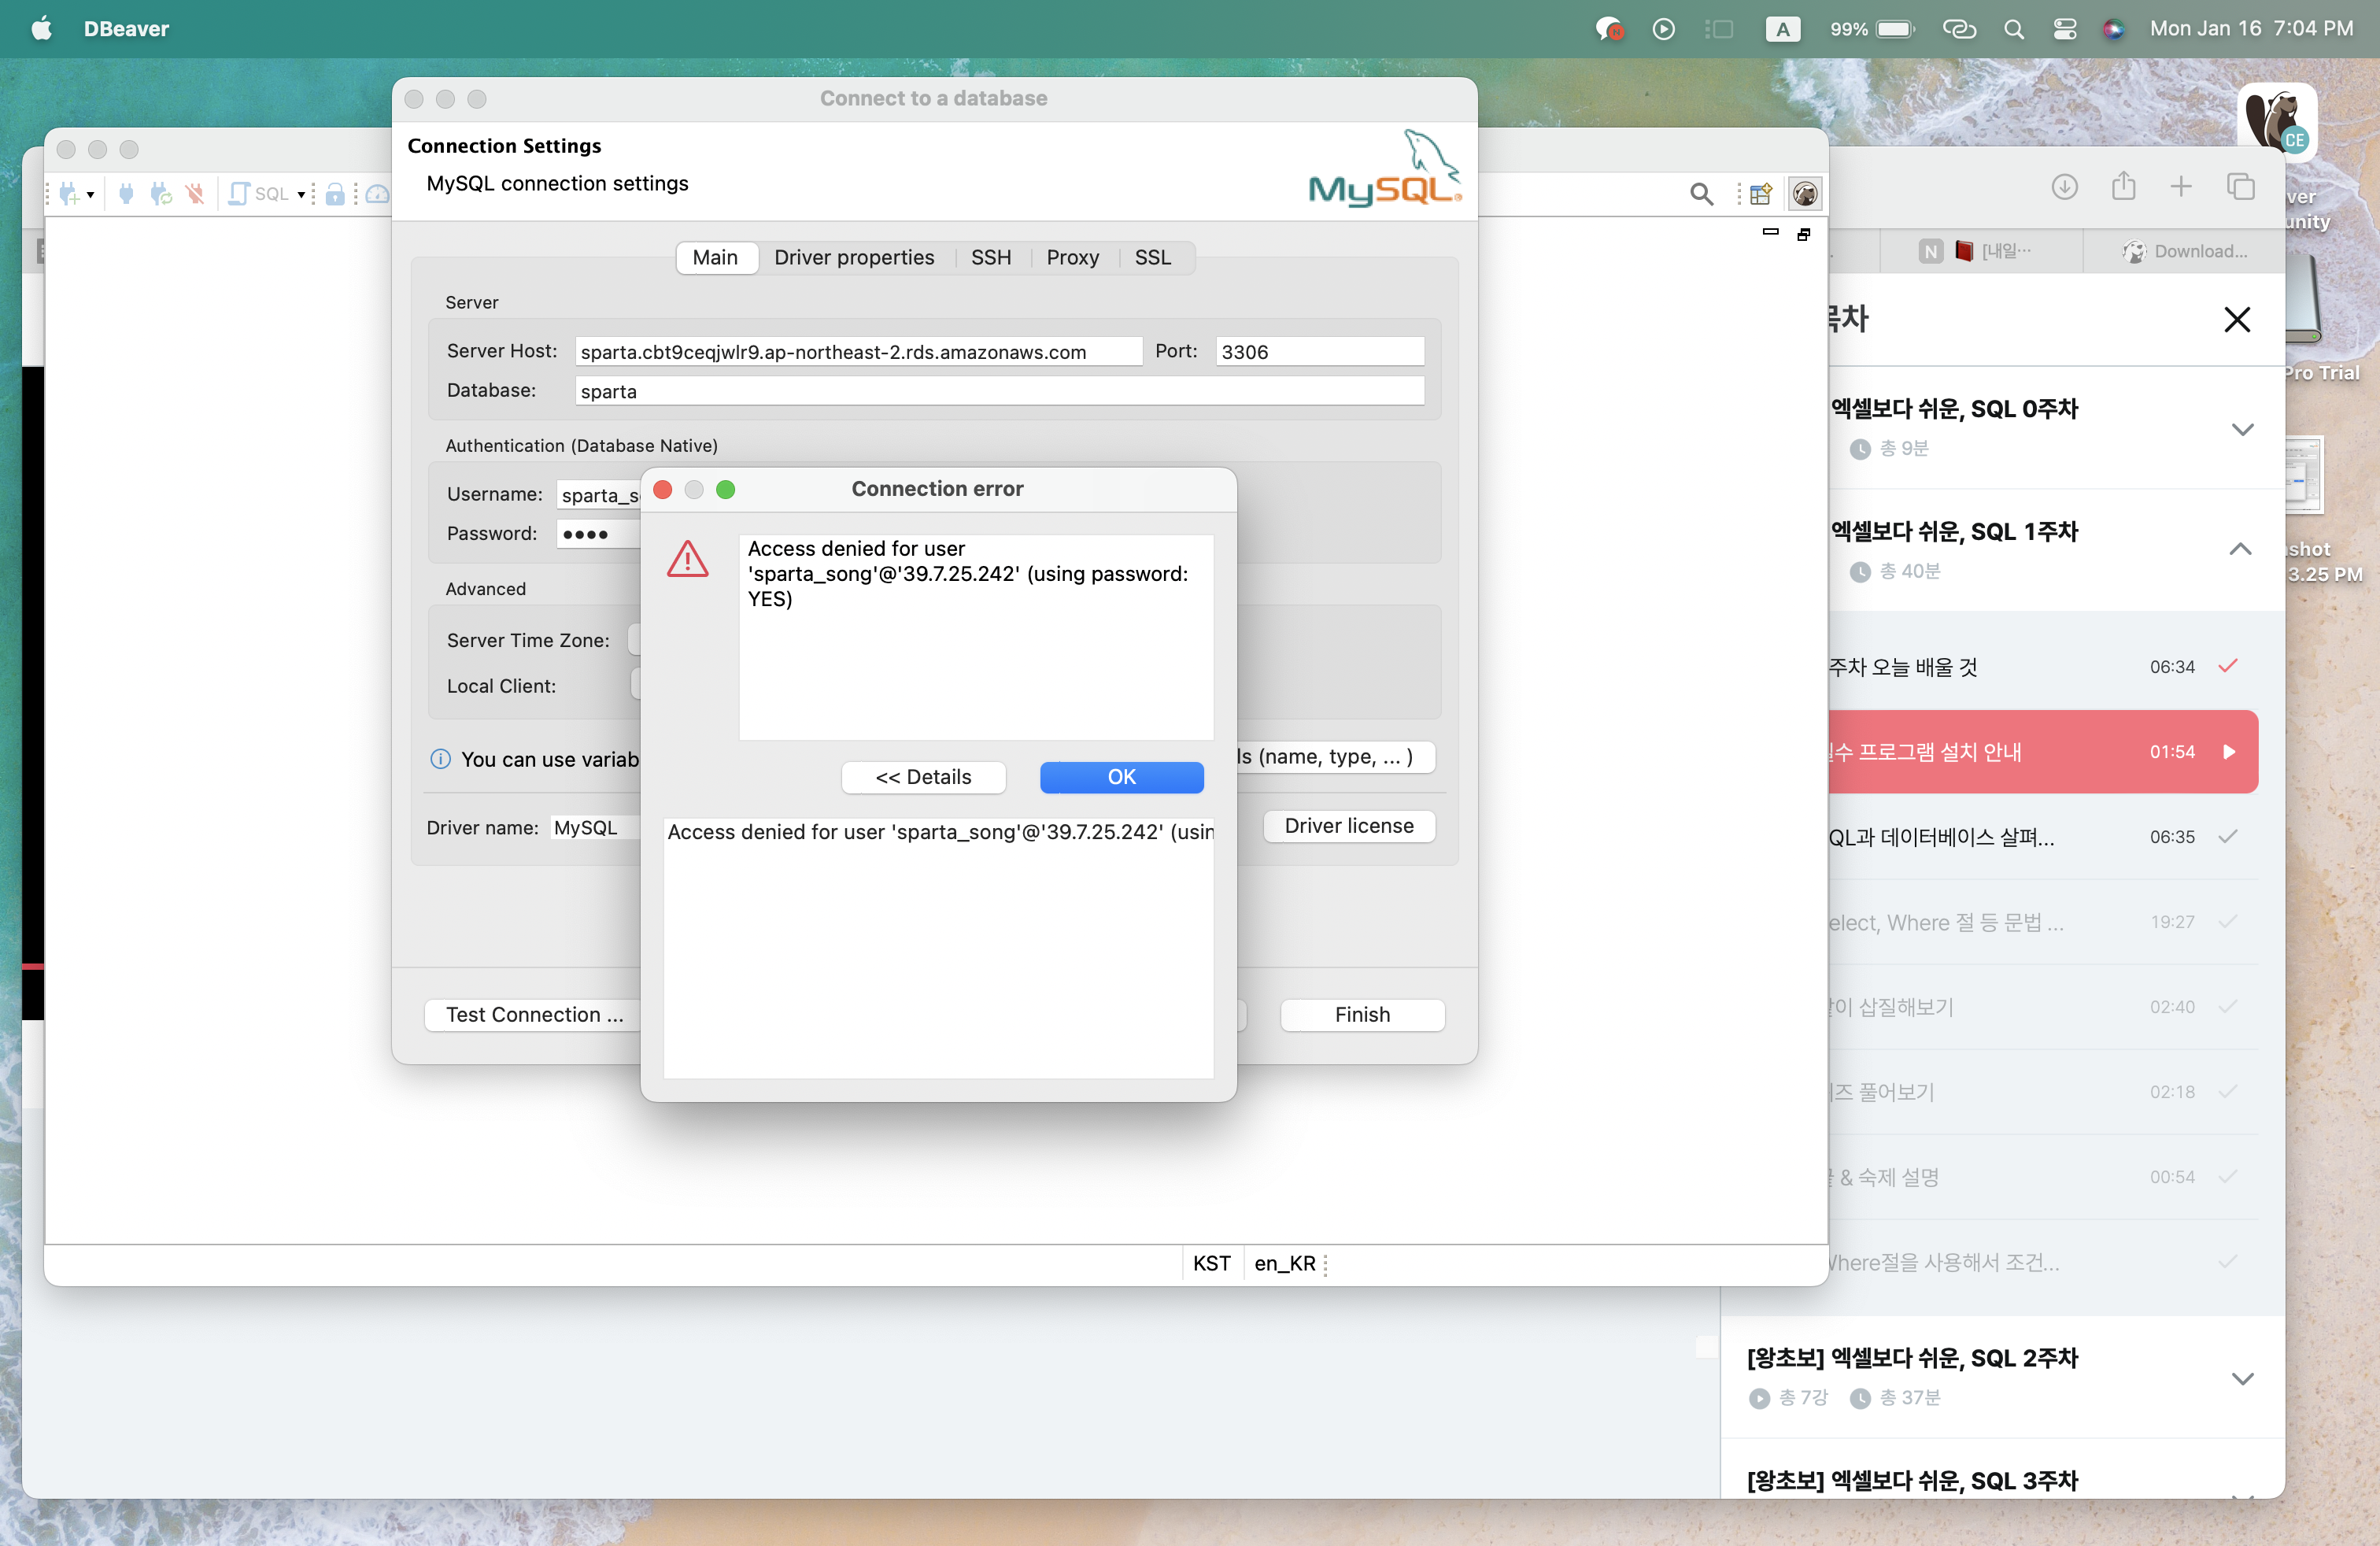Click the Test Connection button
This screenshot has height=1546, width=2380.
[x=534, y=1014]
